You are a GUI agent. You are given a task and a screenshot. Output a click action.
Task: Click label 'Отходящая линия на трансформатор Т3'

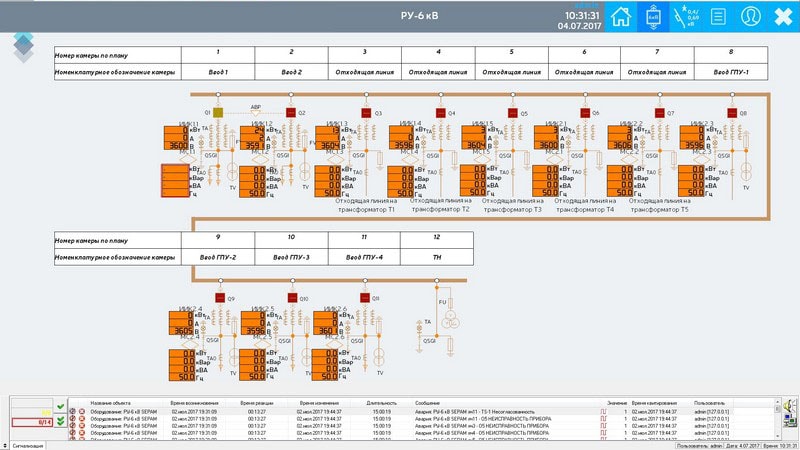[513, 205]
